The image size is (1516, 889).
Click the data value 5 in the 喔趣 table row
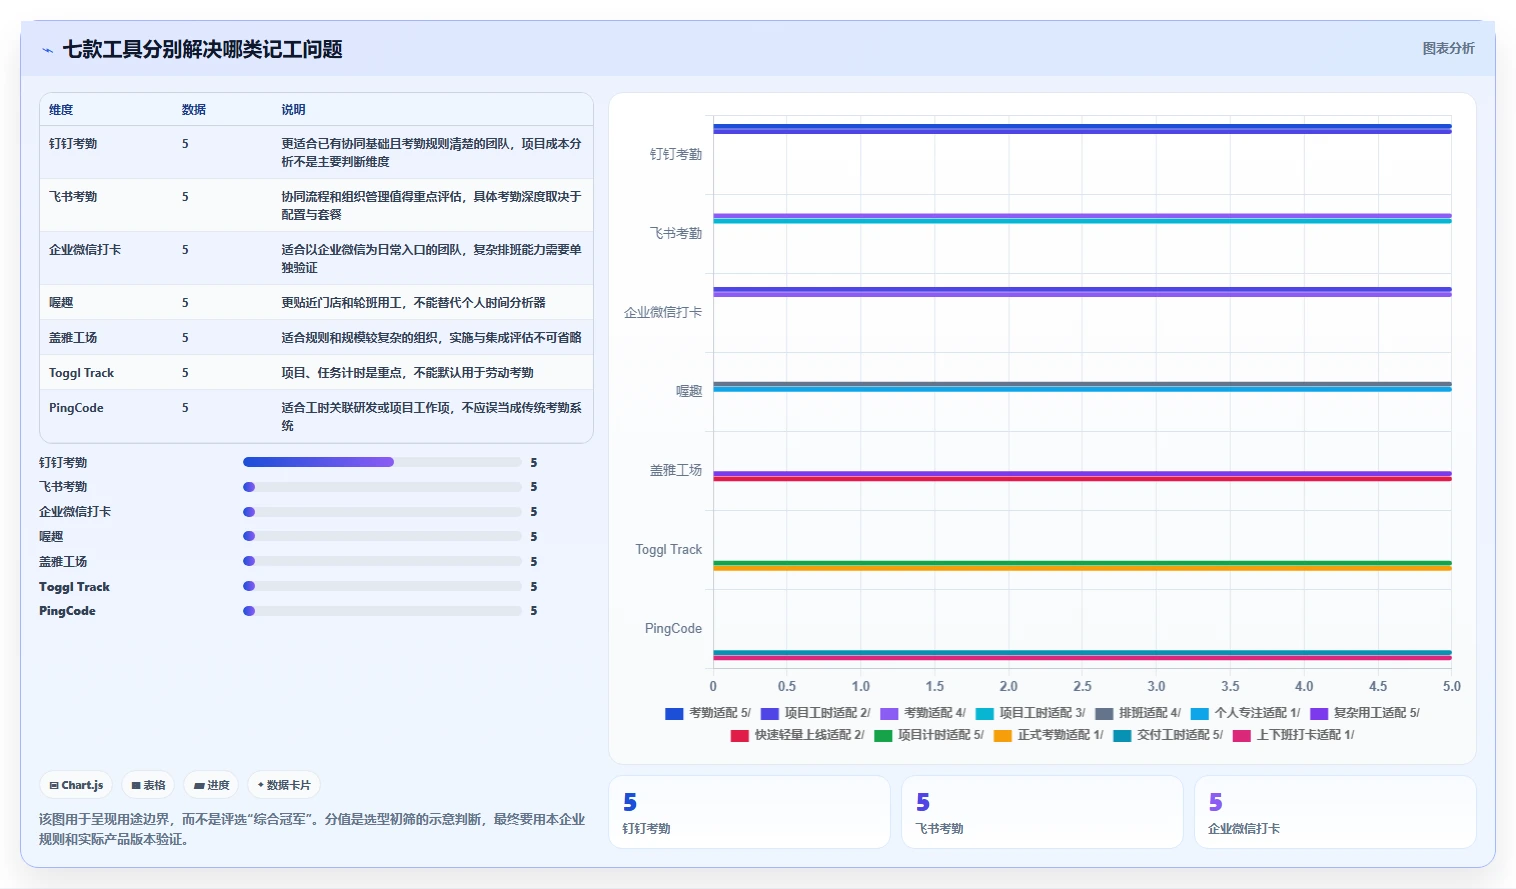[185, 303]
